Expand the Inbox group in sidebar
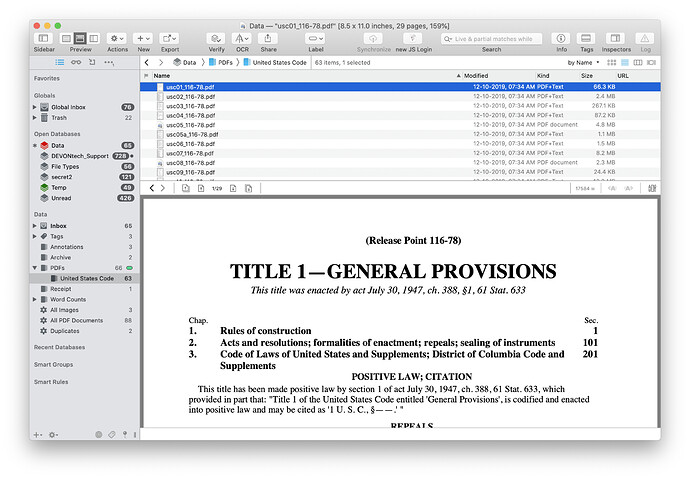 point(37,226)
